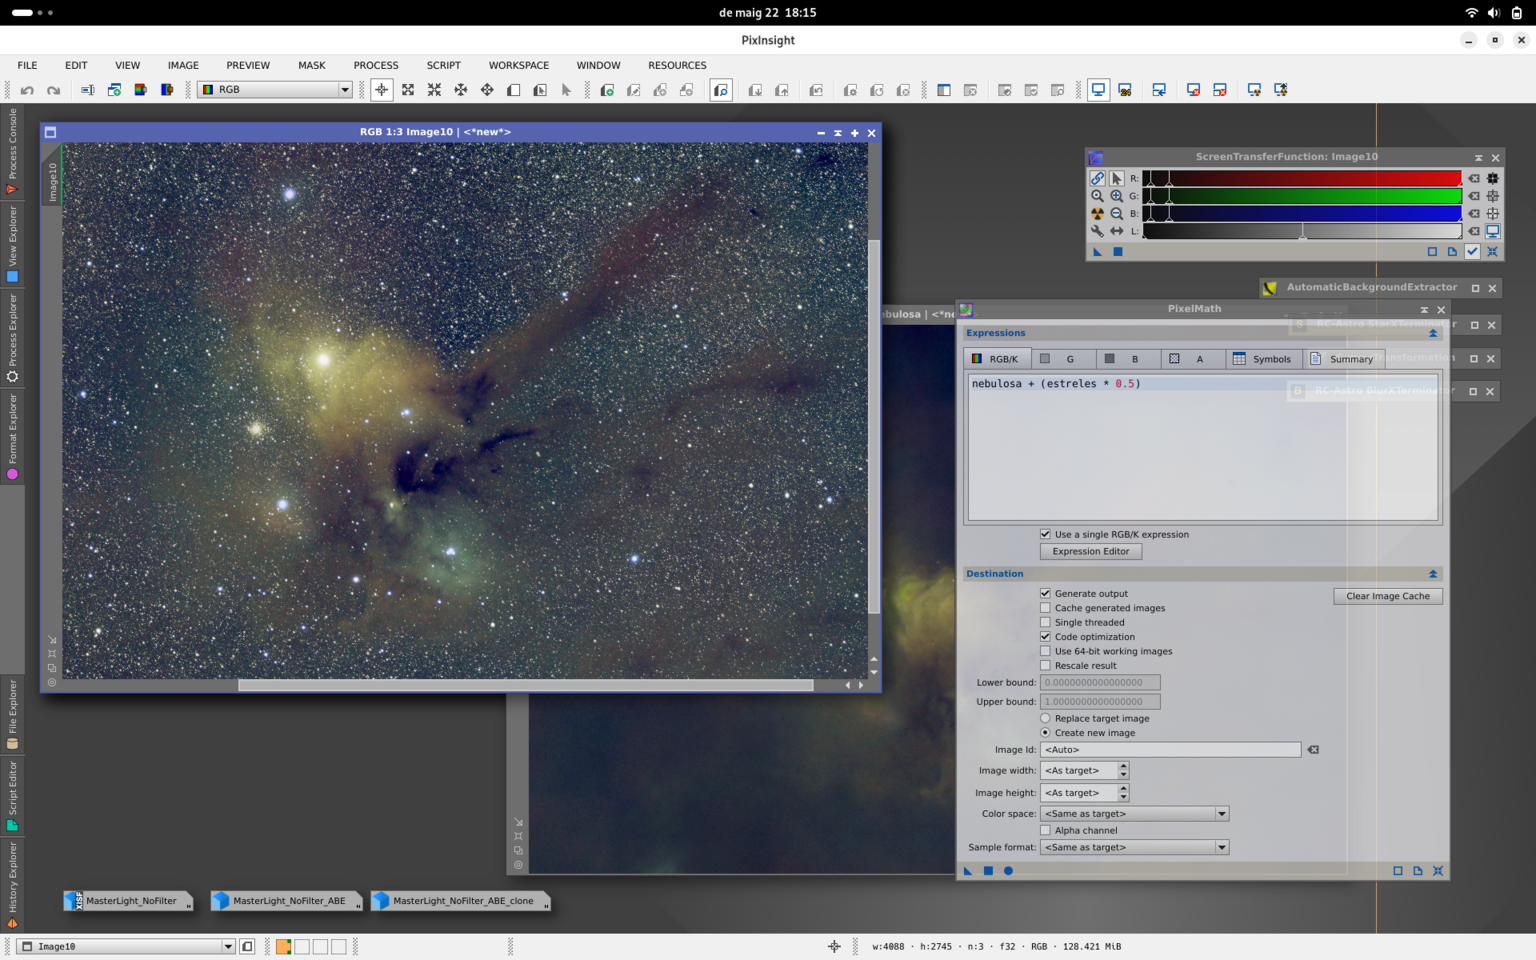Select the arrow edit mode in ScreenTransferFunction

[x=1117, y=178]
